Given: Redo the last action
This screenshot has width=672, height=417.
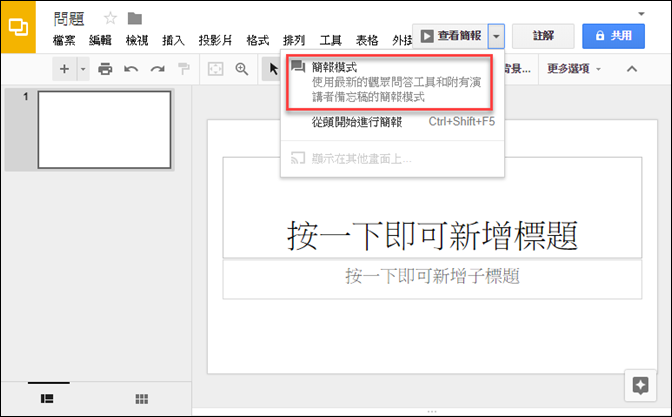Looking at the screenshot, I should point(157,69).
